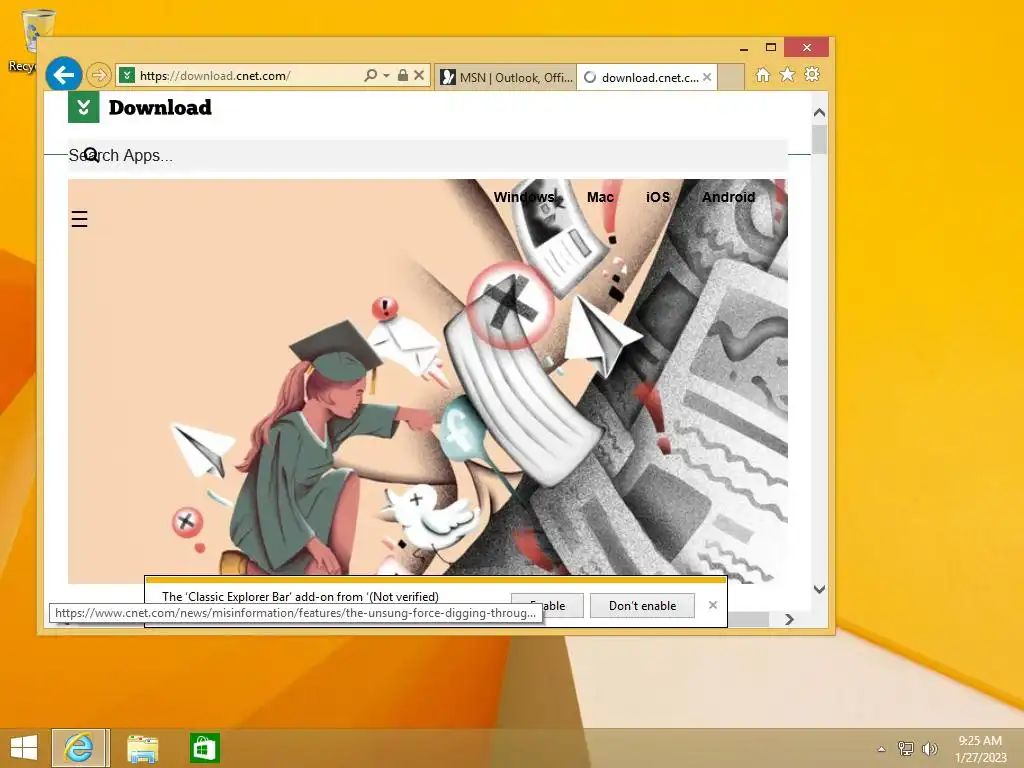Viewport: 1024px width, 768px height.
Task: Select the Android platform link
Action: (x=728, y=197)
